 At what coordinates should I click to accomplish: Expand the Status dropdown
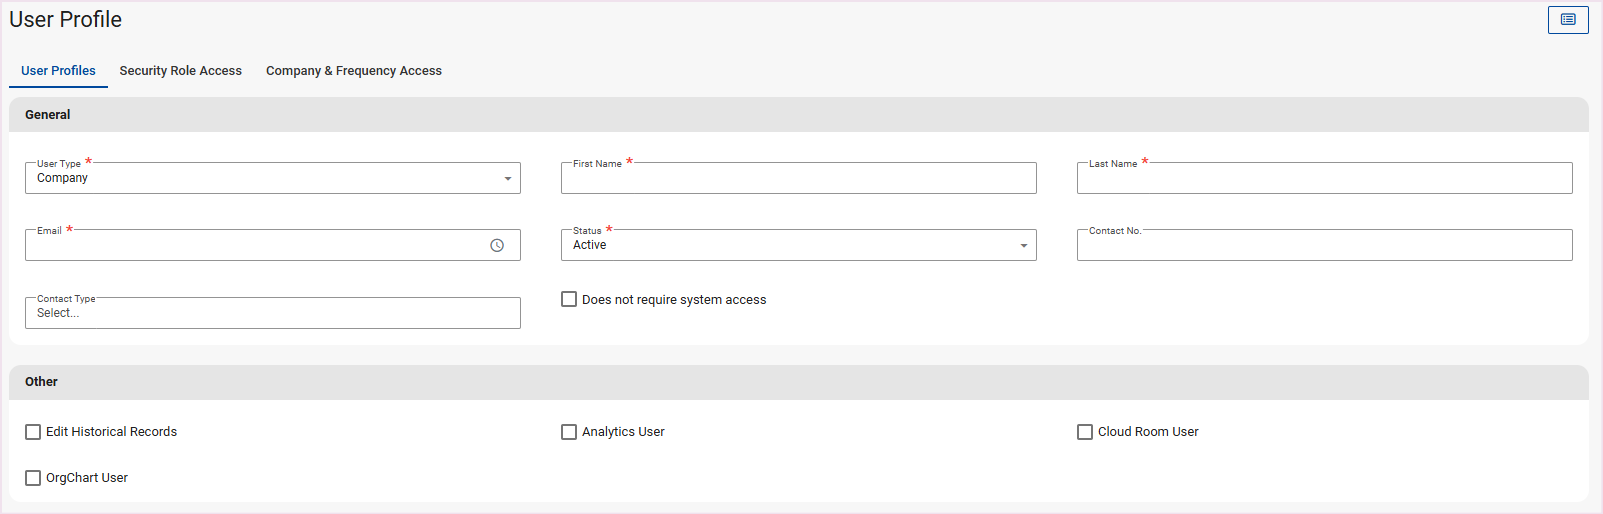pos(798,246)
